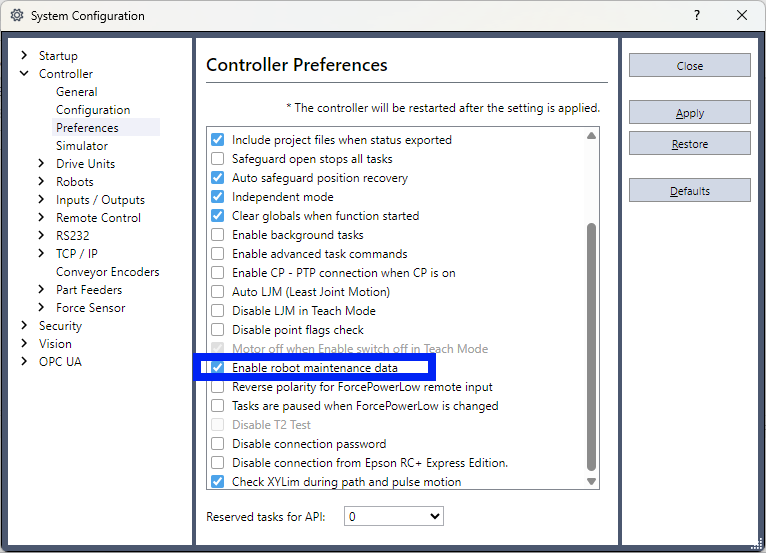Expand the Startup tree node
This screenshot has height=553, width=766.
[24, 55]
